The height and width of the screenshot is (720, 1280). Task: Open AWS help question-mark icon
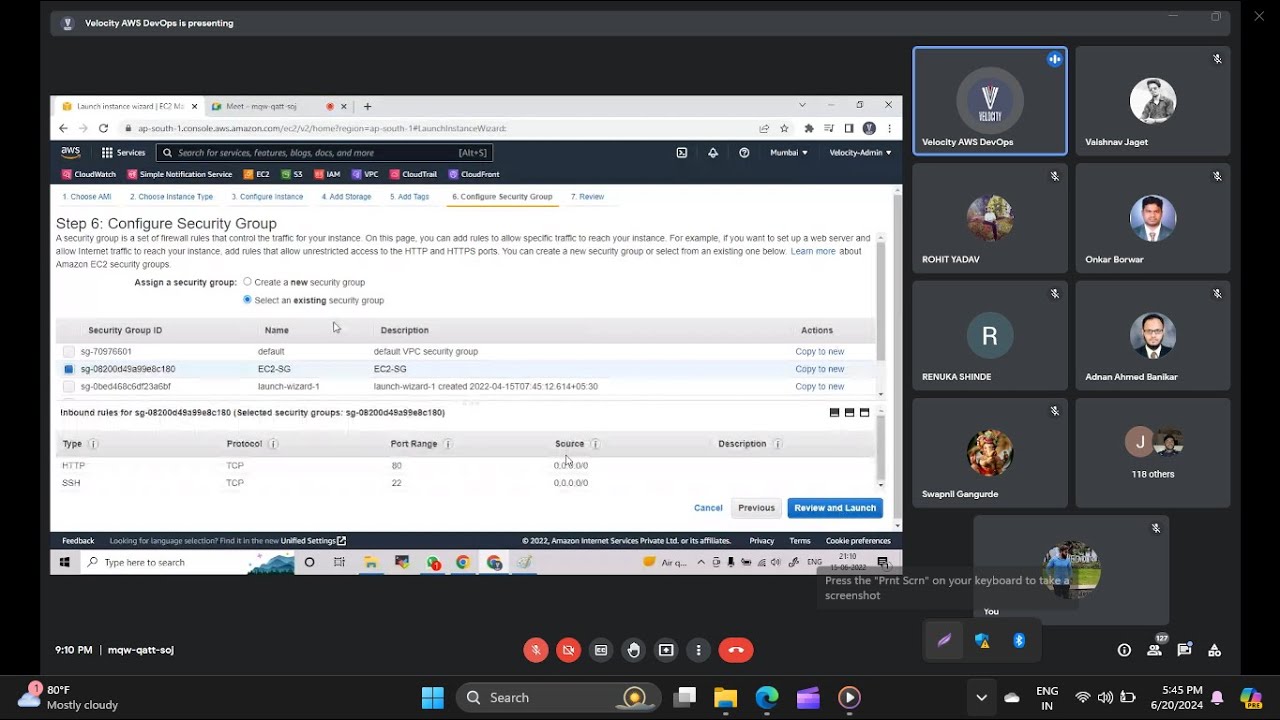tap(744, 153)
